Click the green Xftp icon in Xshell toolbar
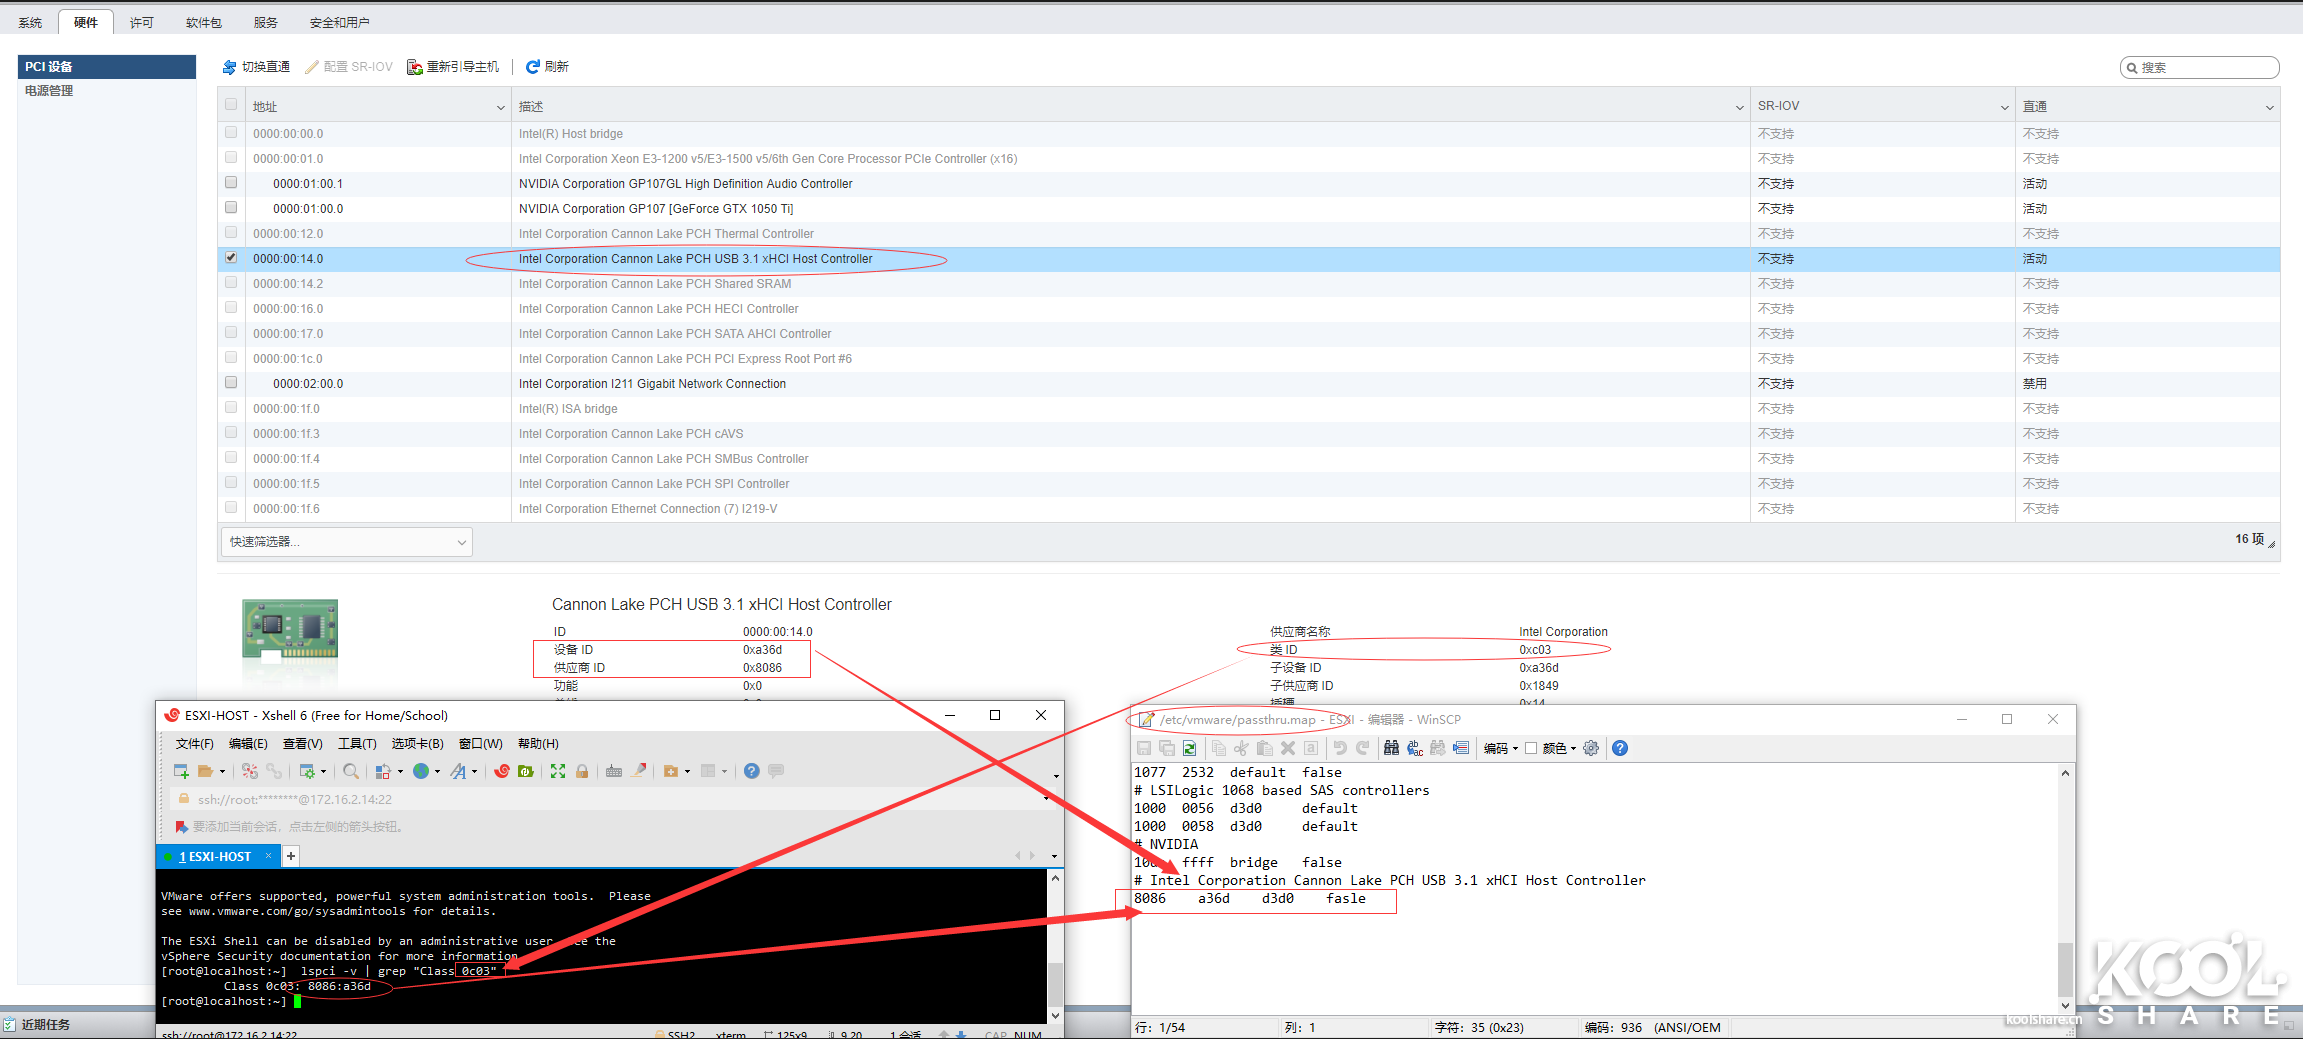Screen dimensions: 2303x1039 (x=525, y=771)
